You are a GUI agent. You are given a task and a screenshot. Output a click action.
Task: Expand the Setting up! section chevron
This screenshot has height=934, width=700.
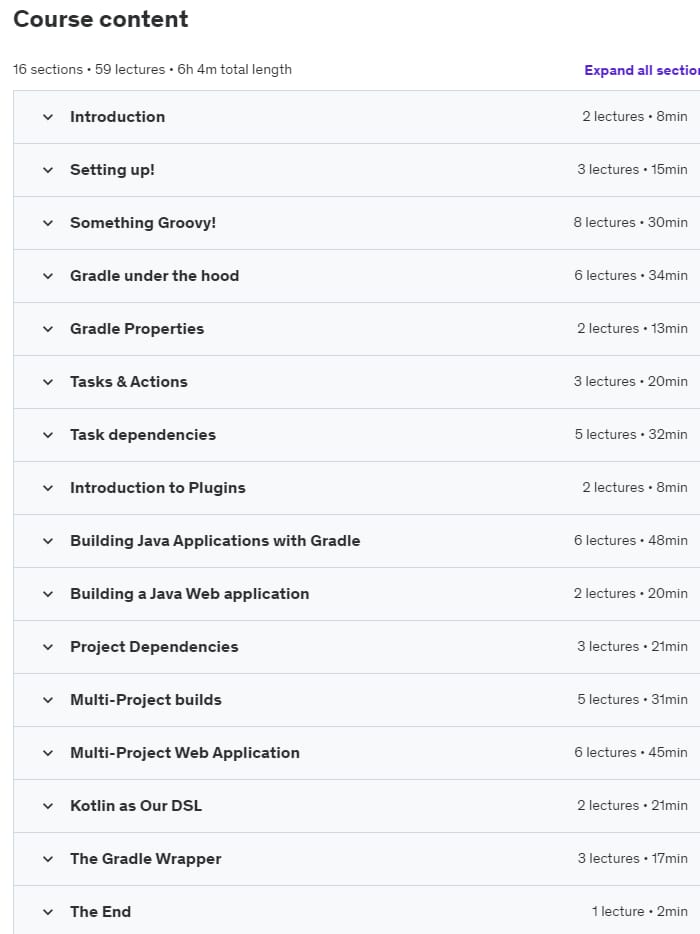(x=48, y=170)
